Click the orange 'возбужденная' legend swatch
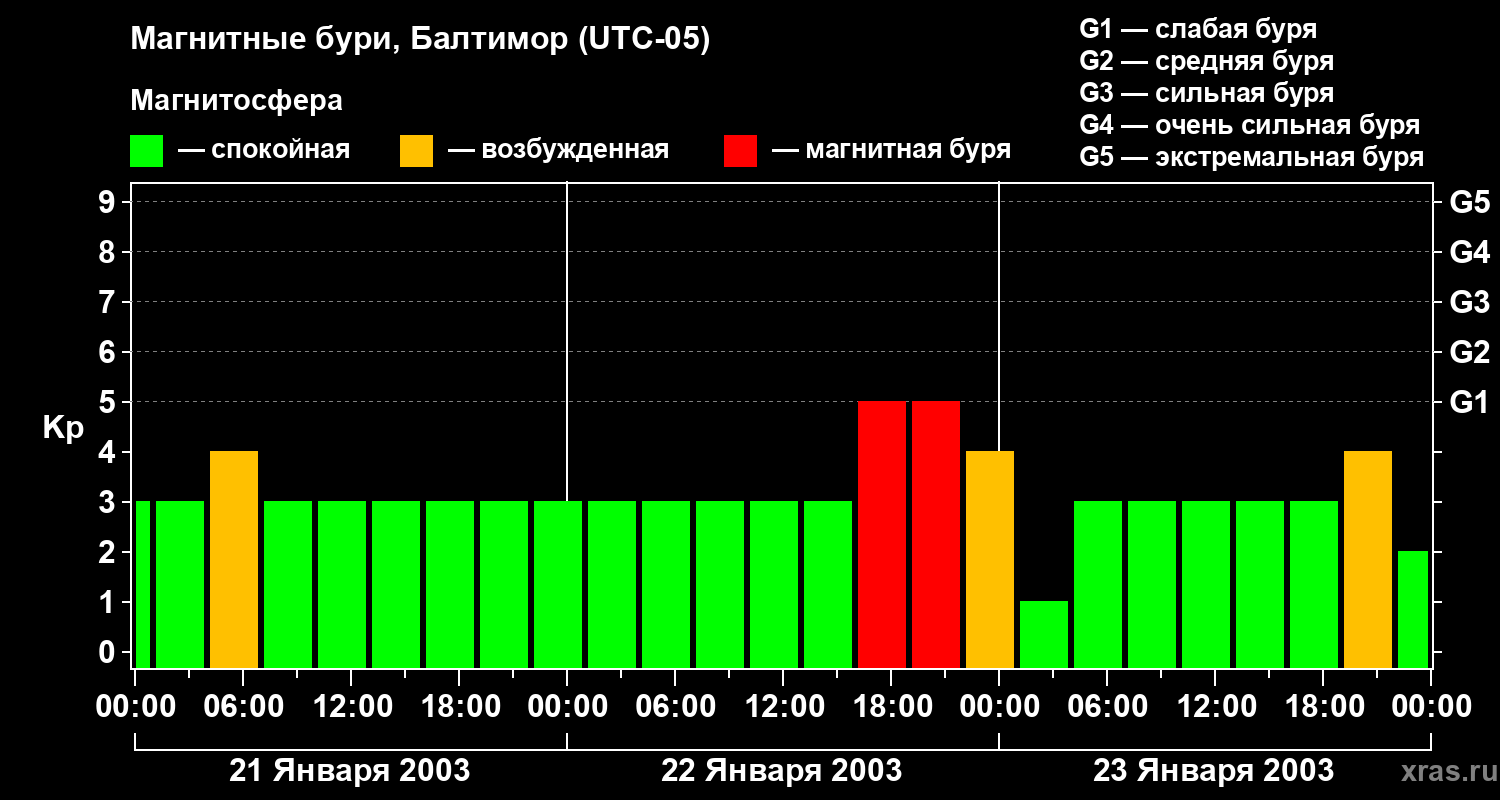 (x=416, y=151)
